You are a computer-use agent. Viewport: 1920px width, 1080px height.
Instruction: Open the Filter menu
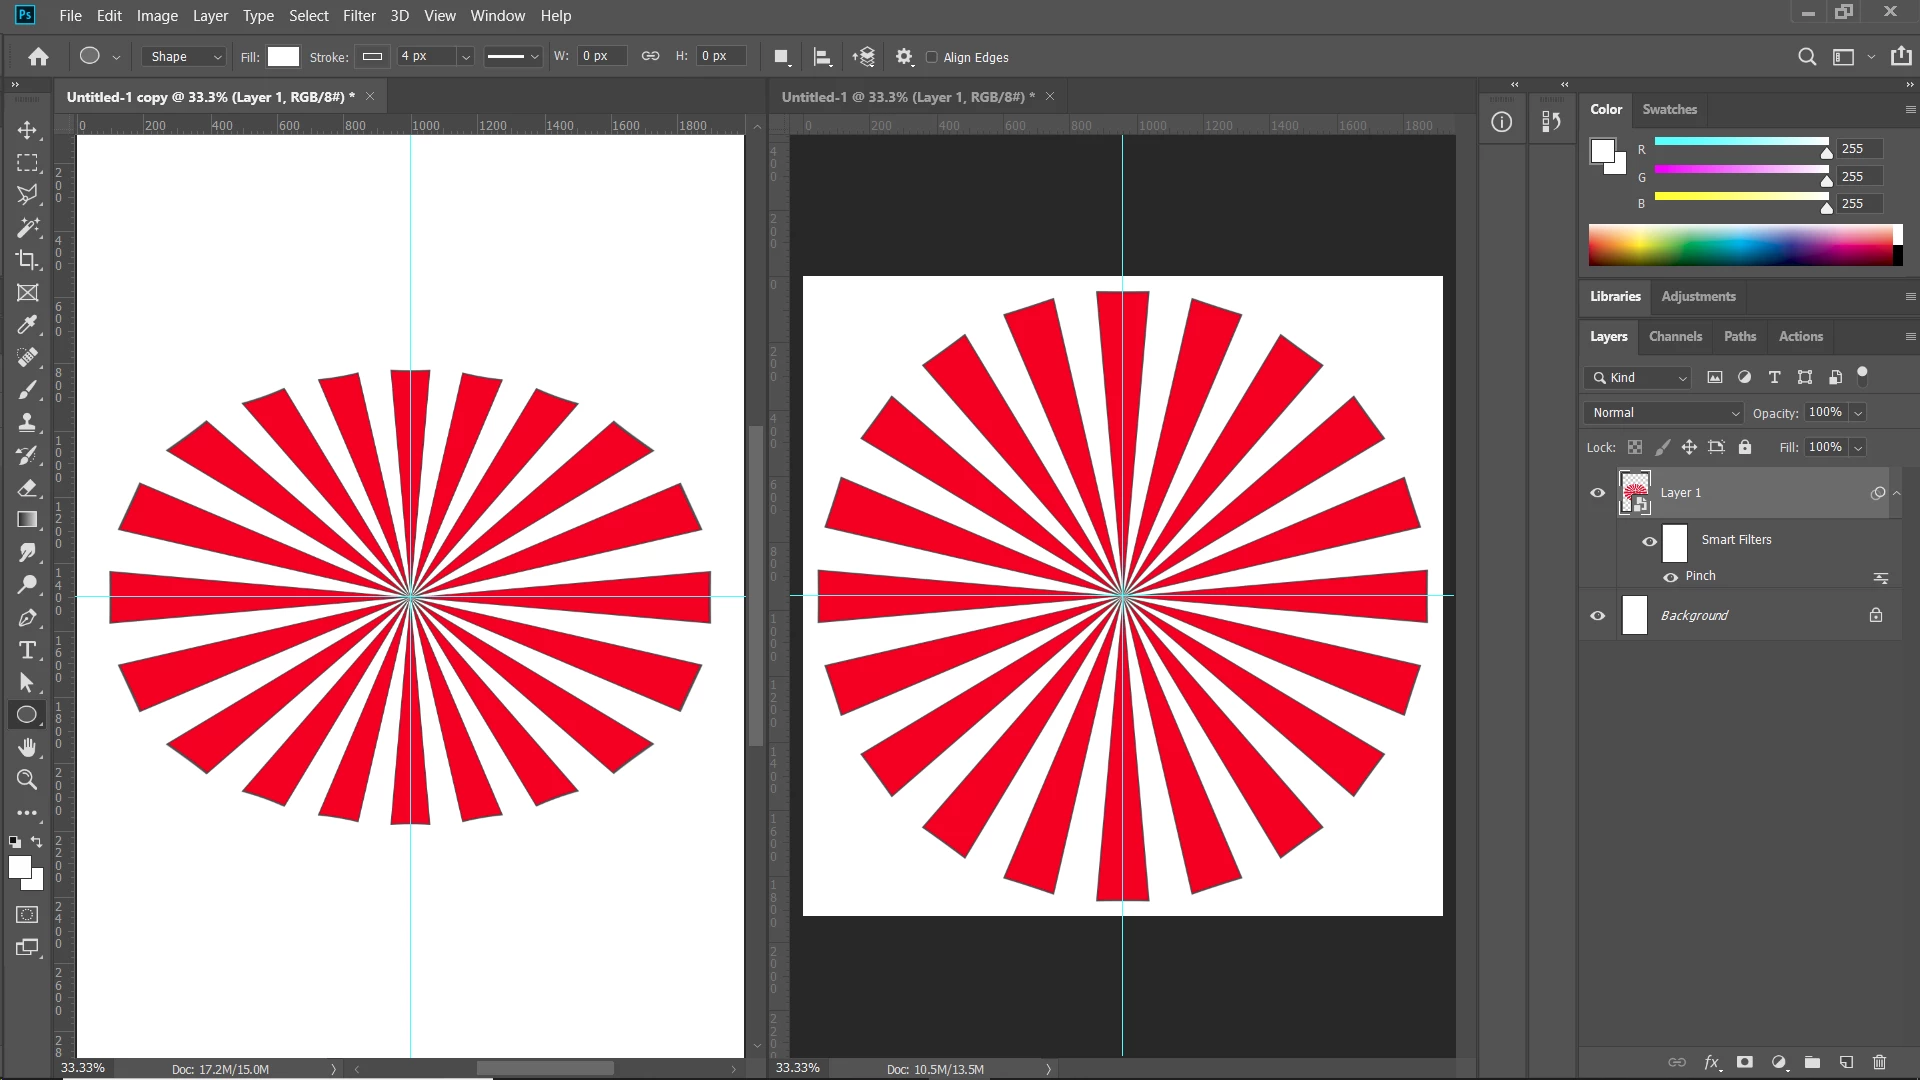click(359, 16)
